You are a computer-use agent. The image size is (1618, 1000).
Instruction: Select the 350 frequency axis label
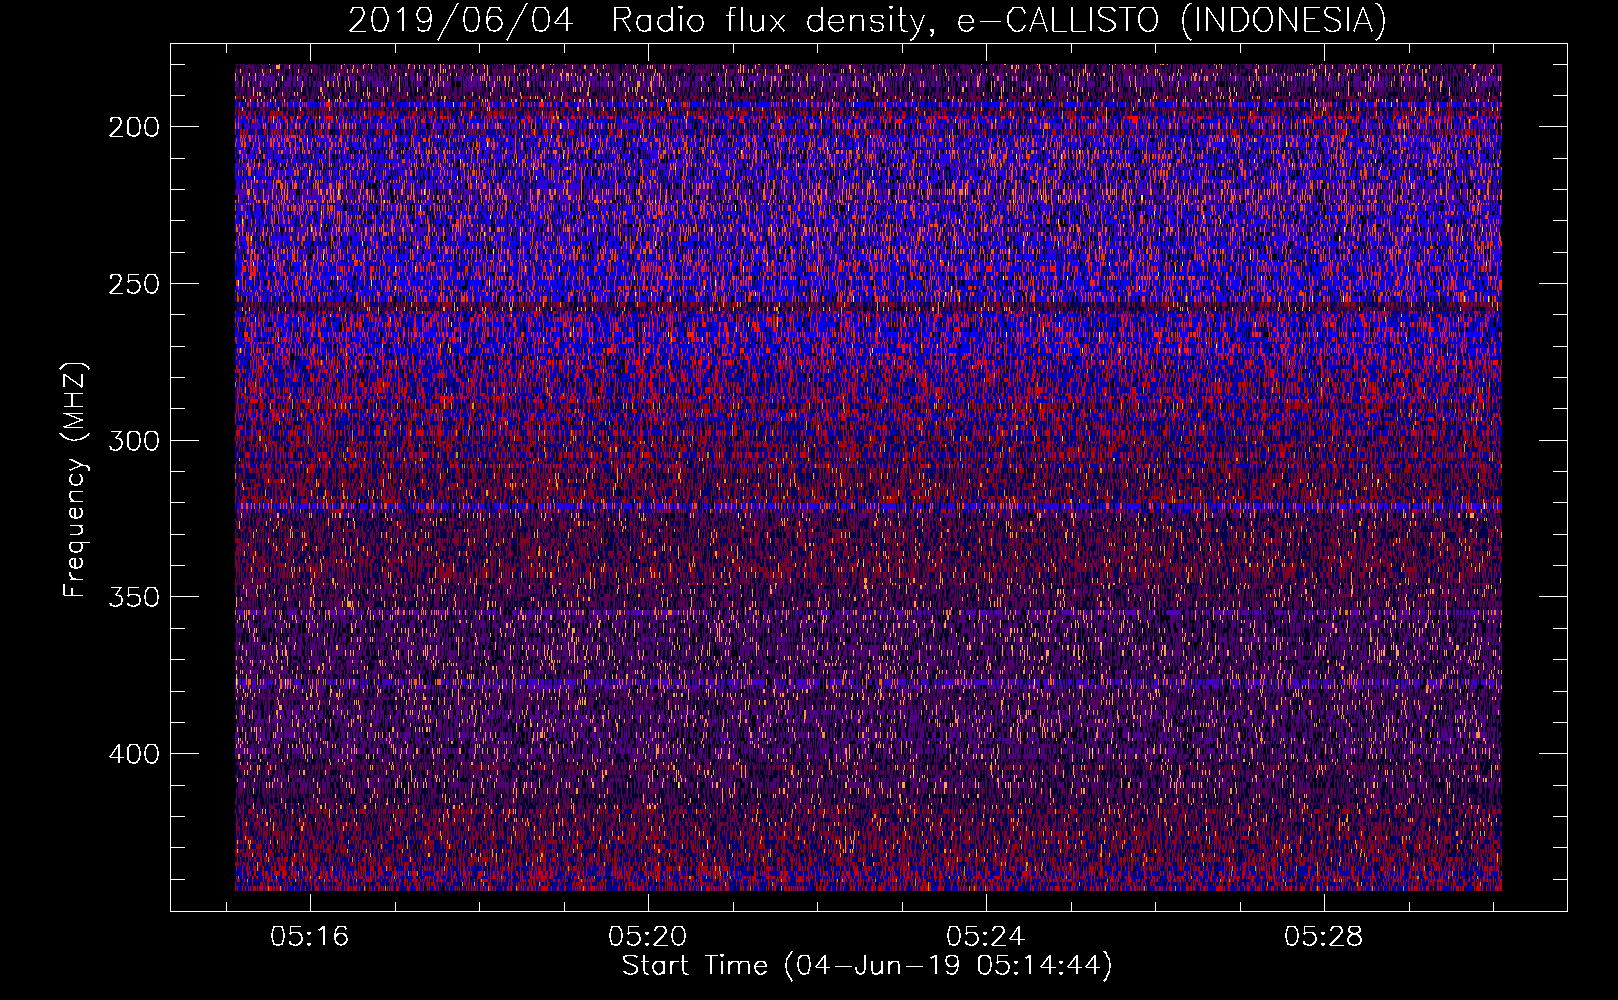134,597
